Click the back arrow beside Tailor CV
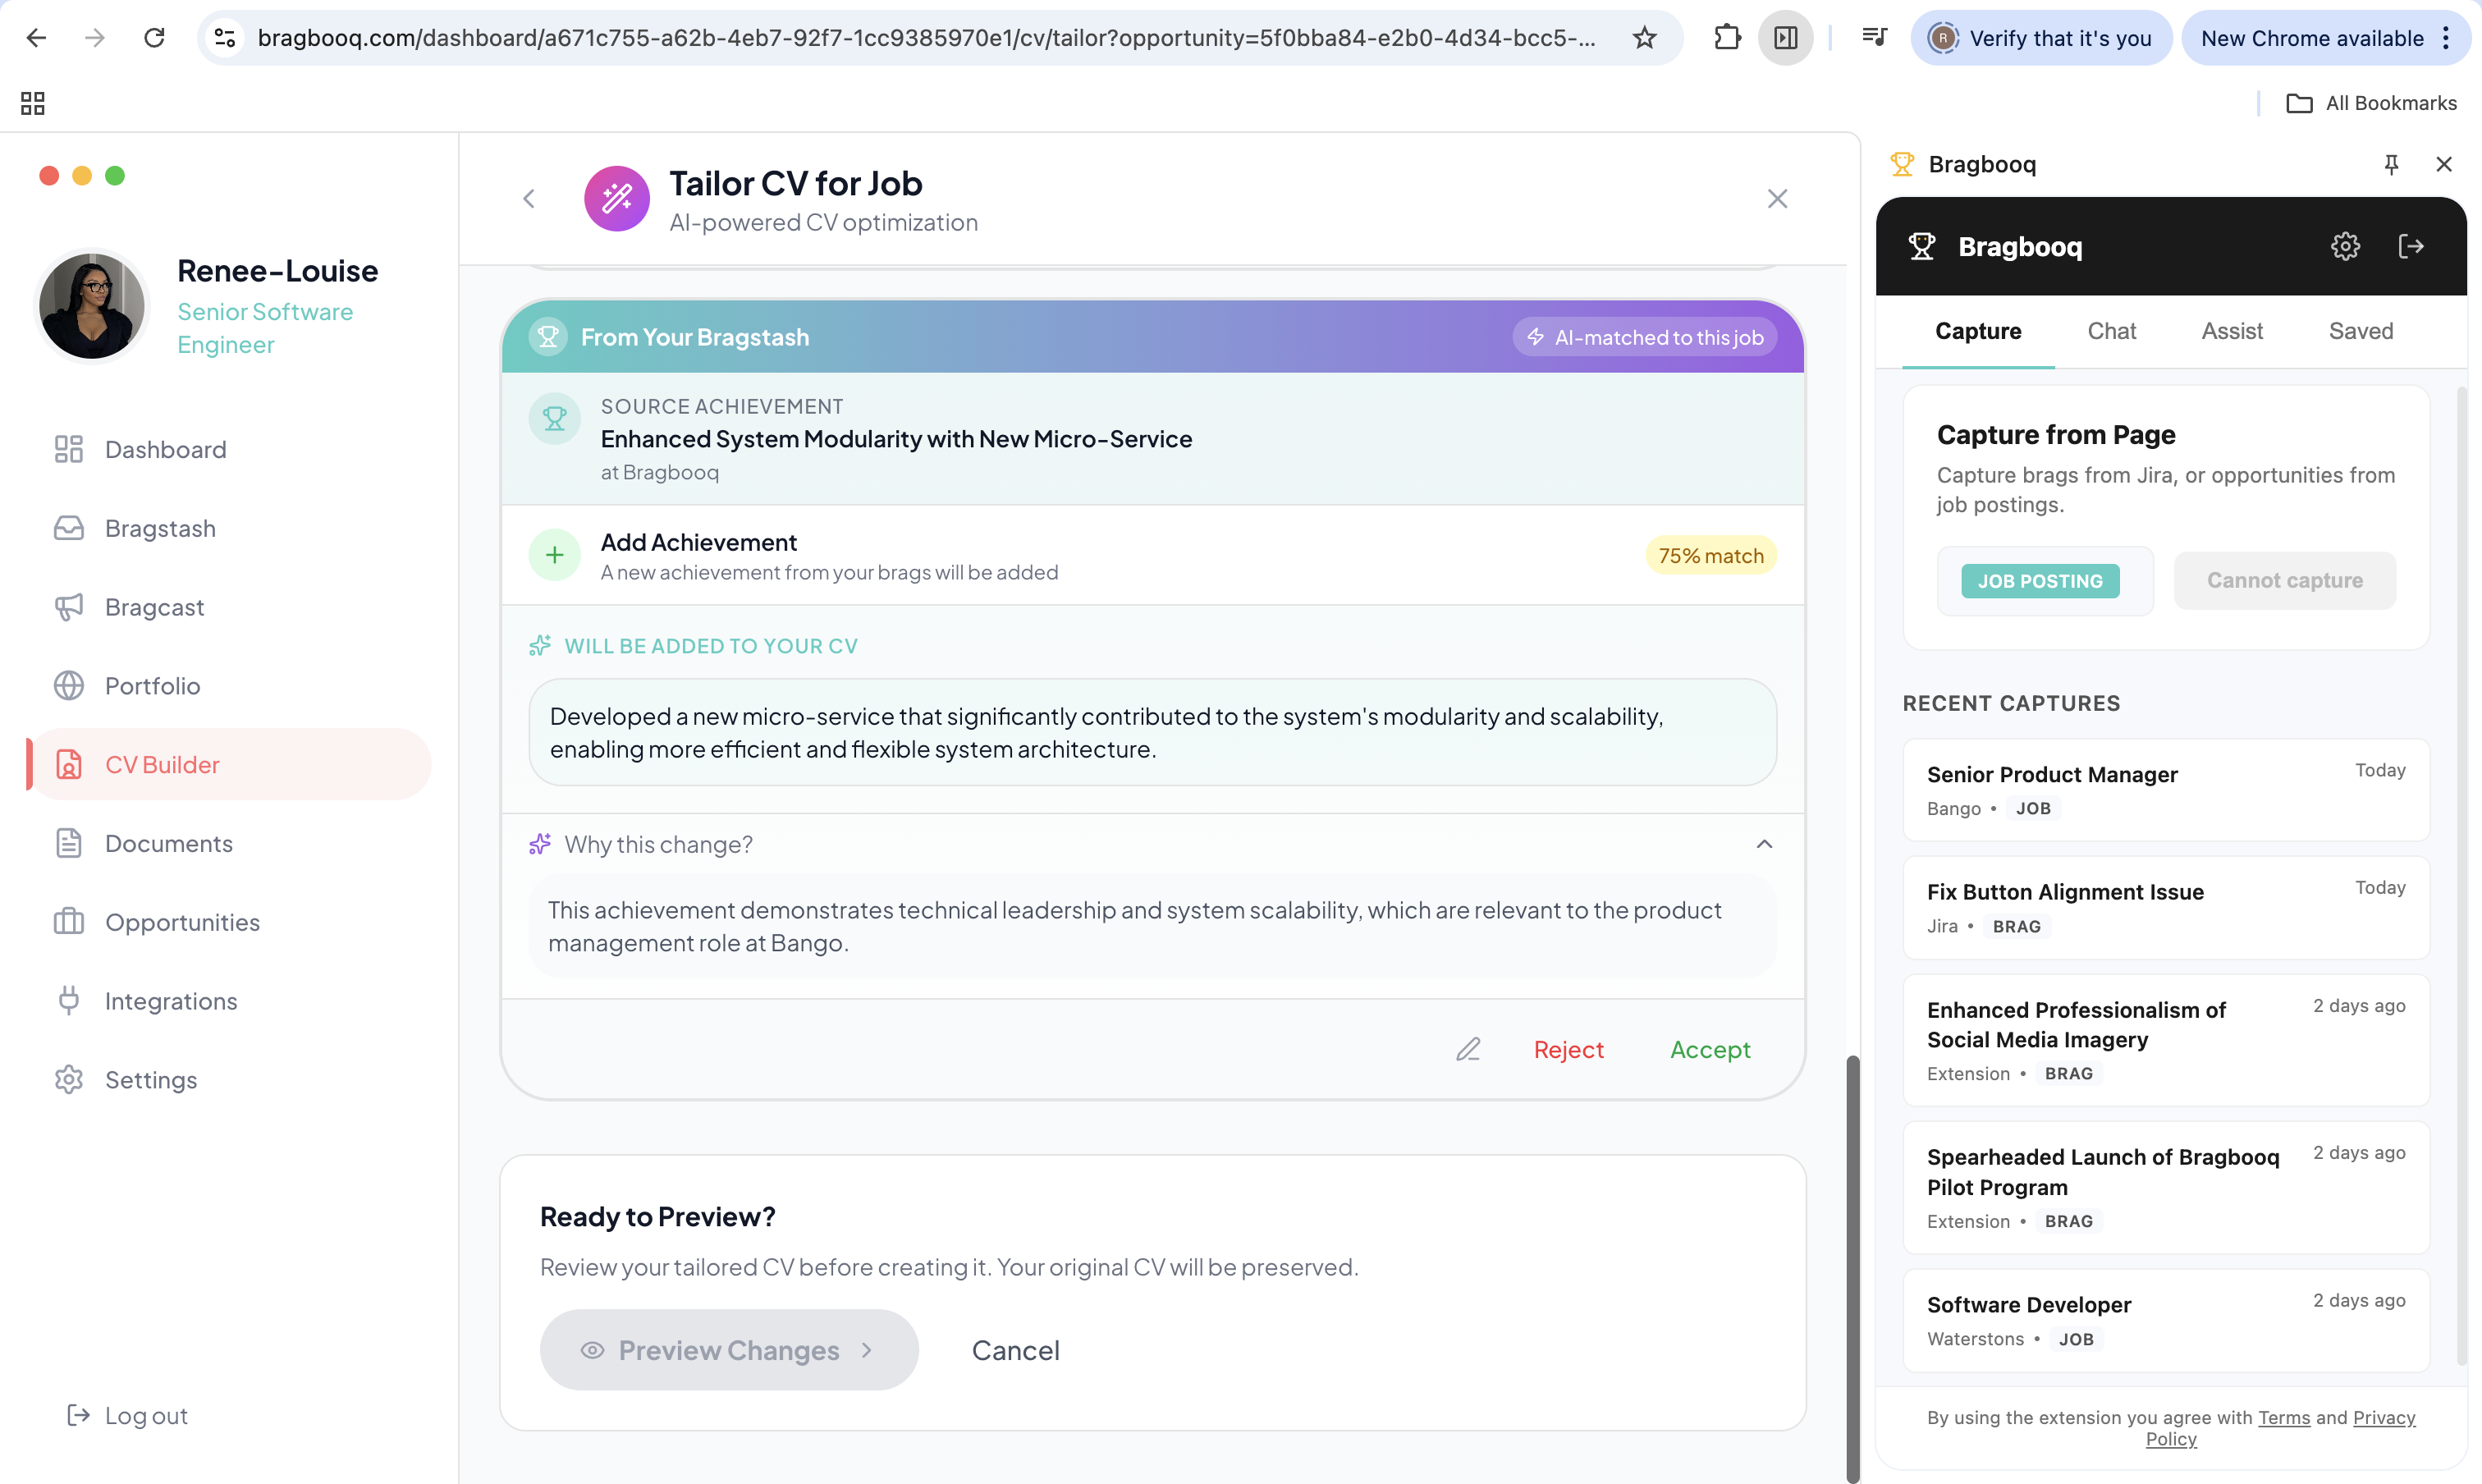 click(x=529, y=199)
